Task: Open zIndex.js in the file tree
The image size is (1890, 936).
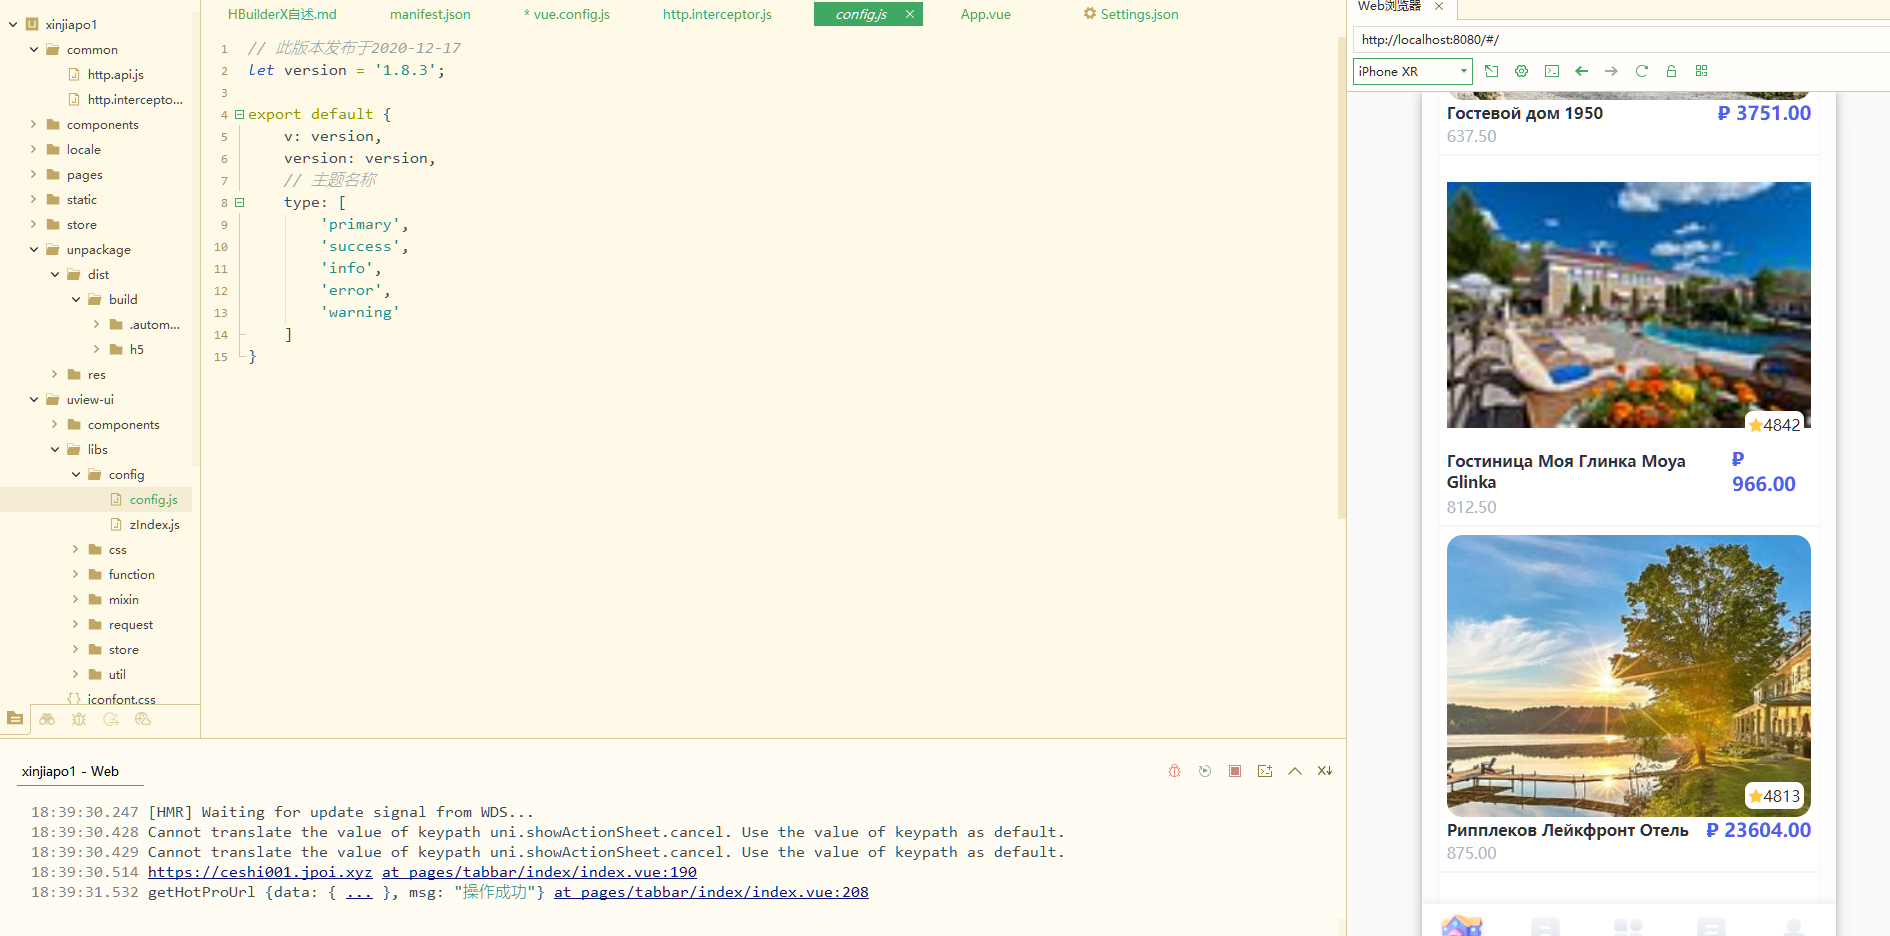Action: pos(154,525)
